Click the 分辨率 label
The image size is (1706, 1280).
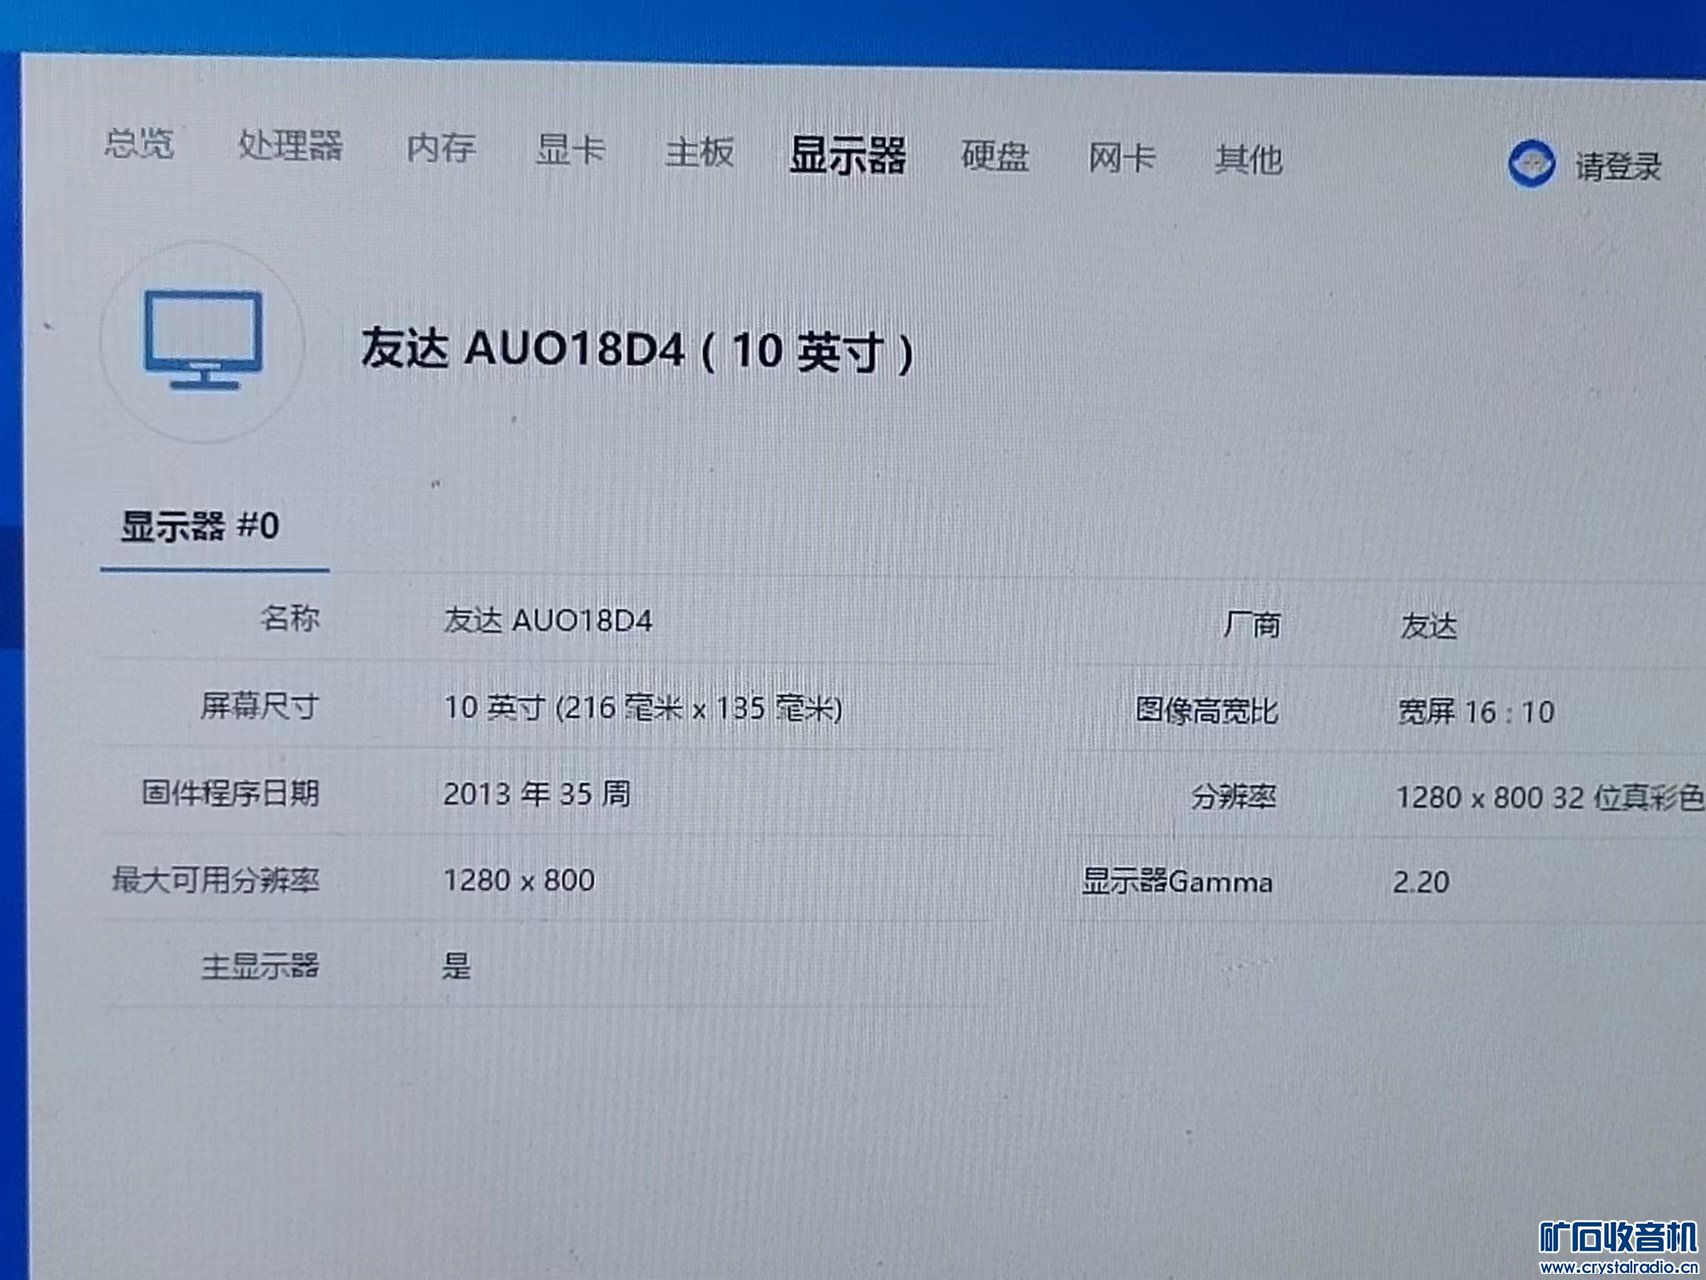coord(1233,797)
